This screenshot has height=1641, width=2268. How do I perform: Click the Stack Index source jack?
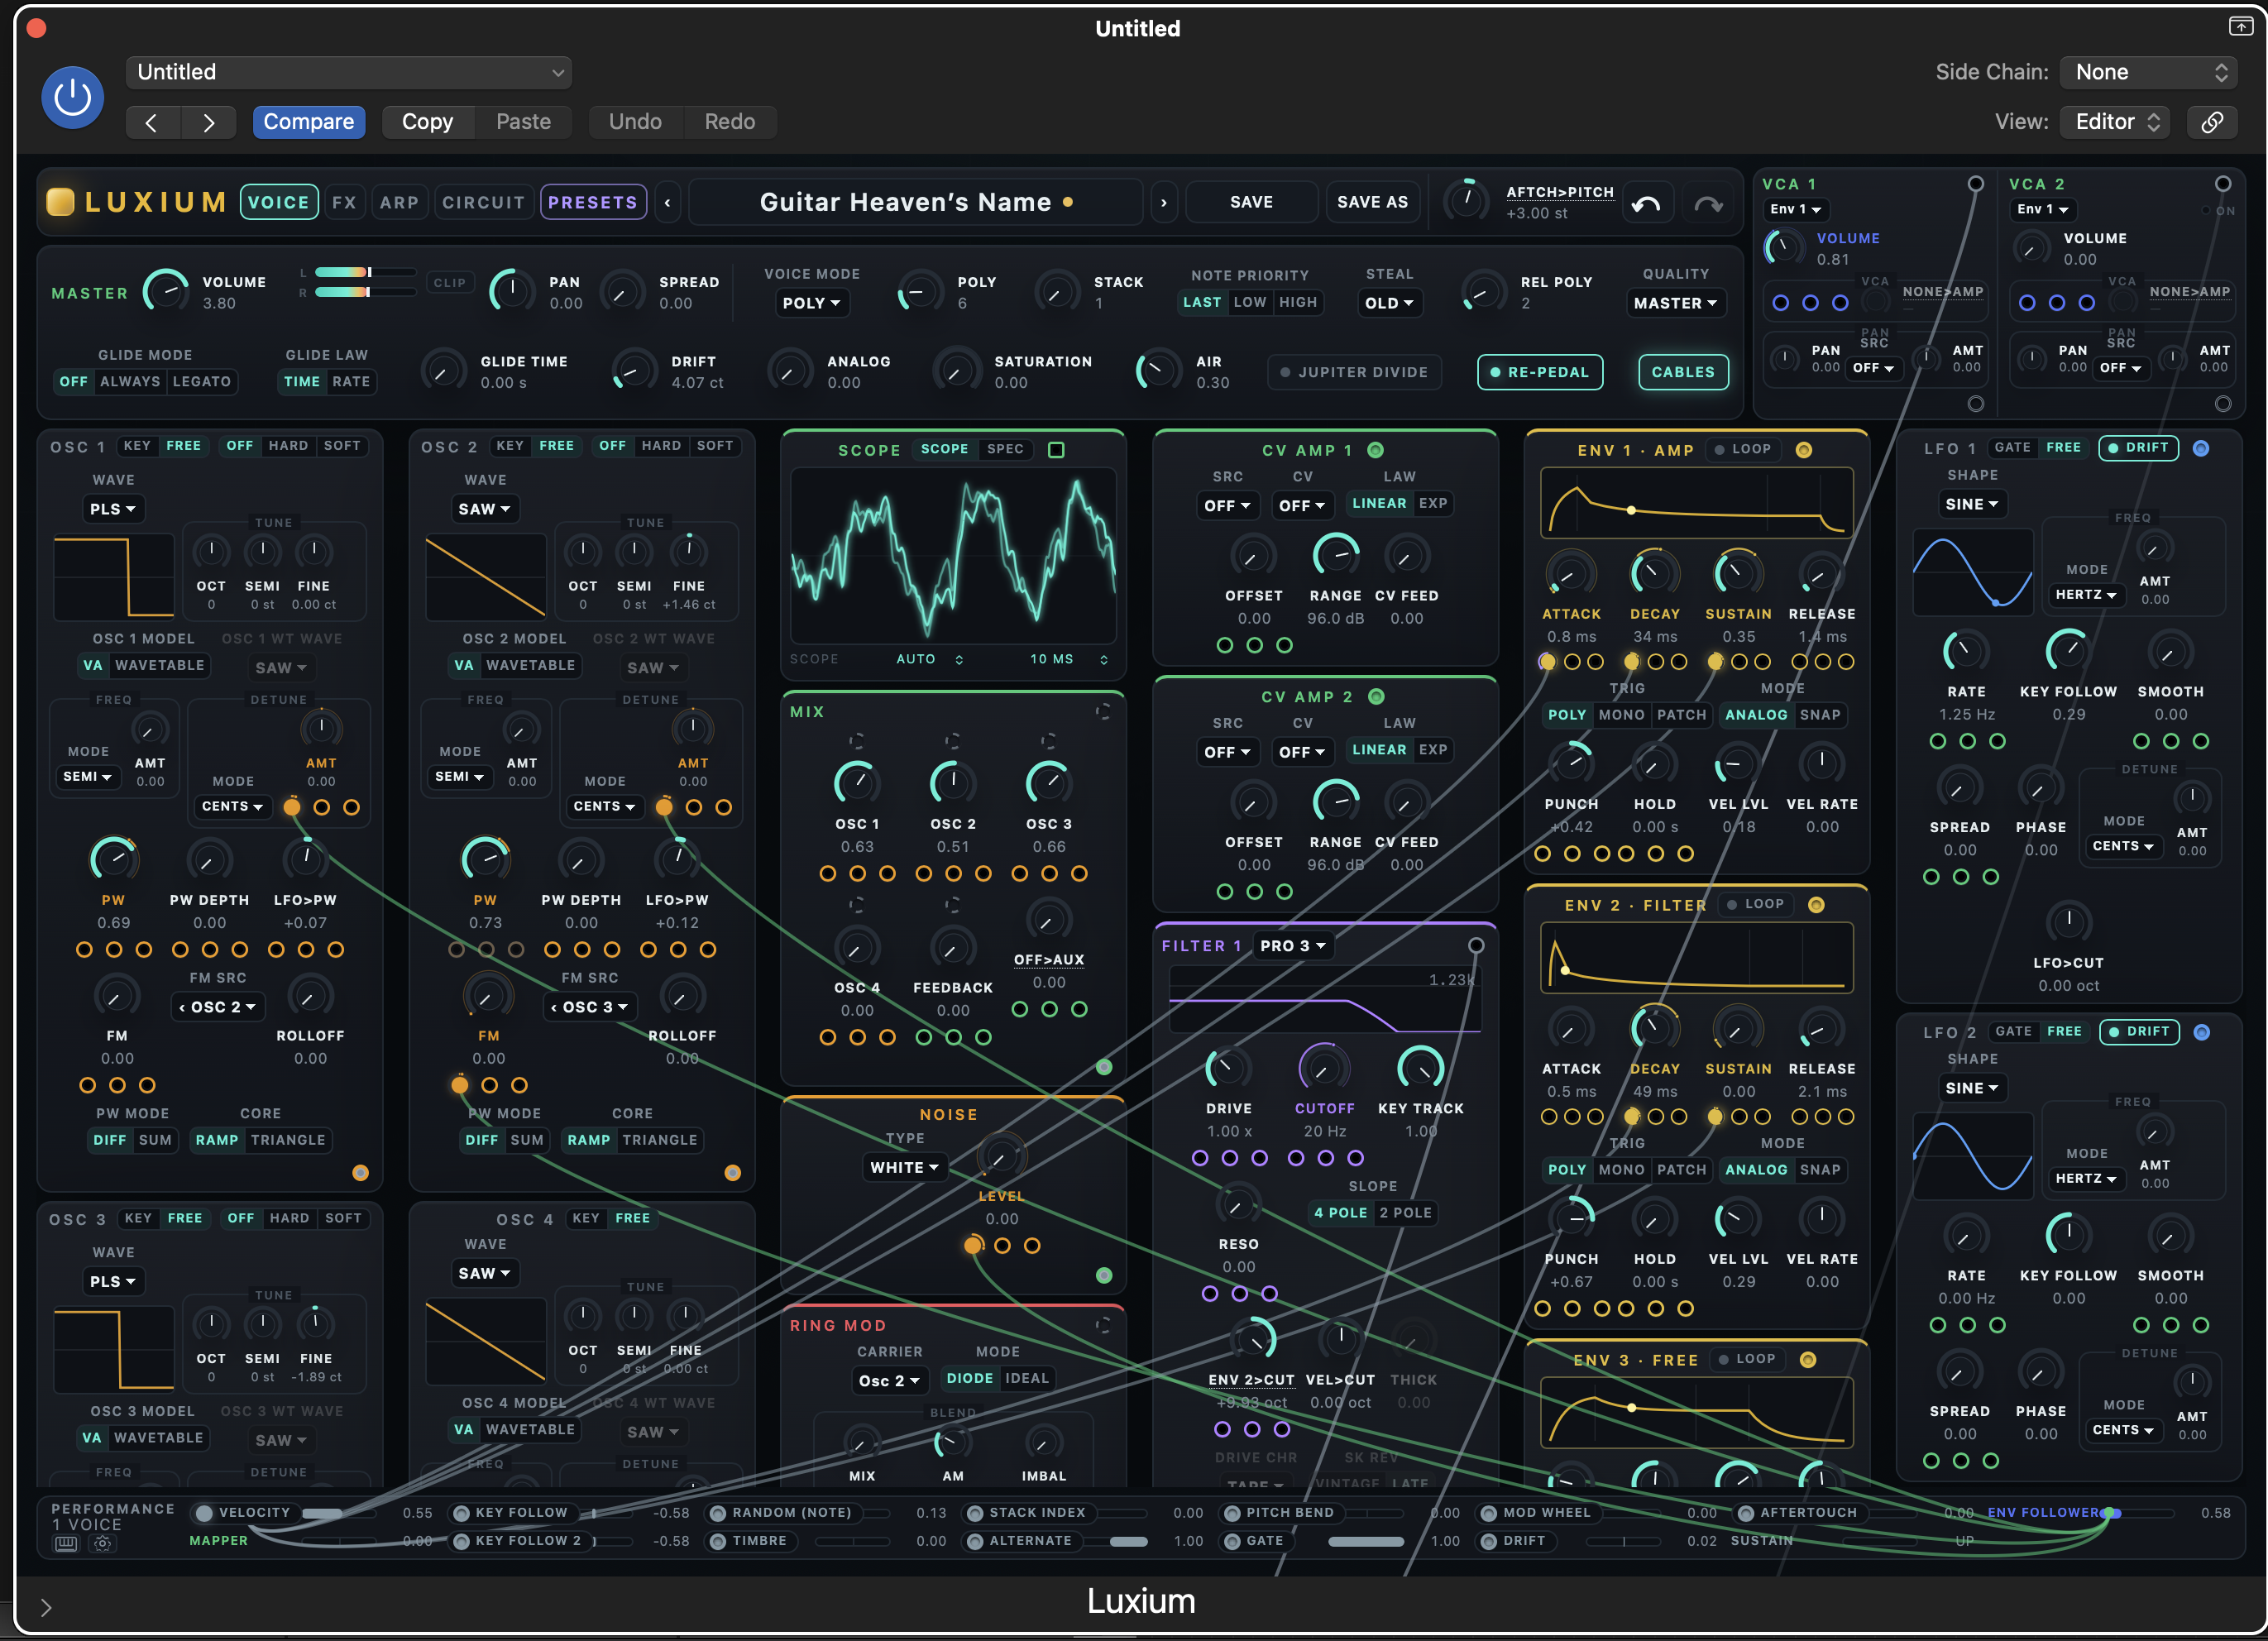tap(974, 1513)
